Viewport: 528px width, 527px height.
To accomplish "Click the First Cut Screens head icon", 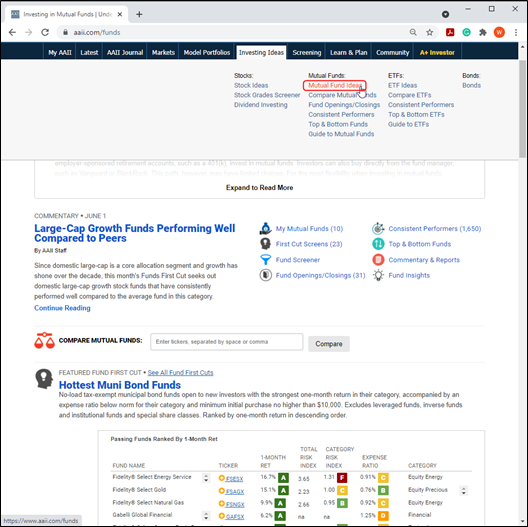I will click(266, 244).
